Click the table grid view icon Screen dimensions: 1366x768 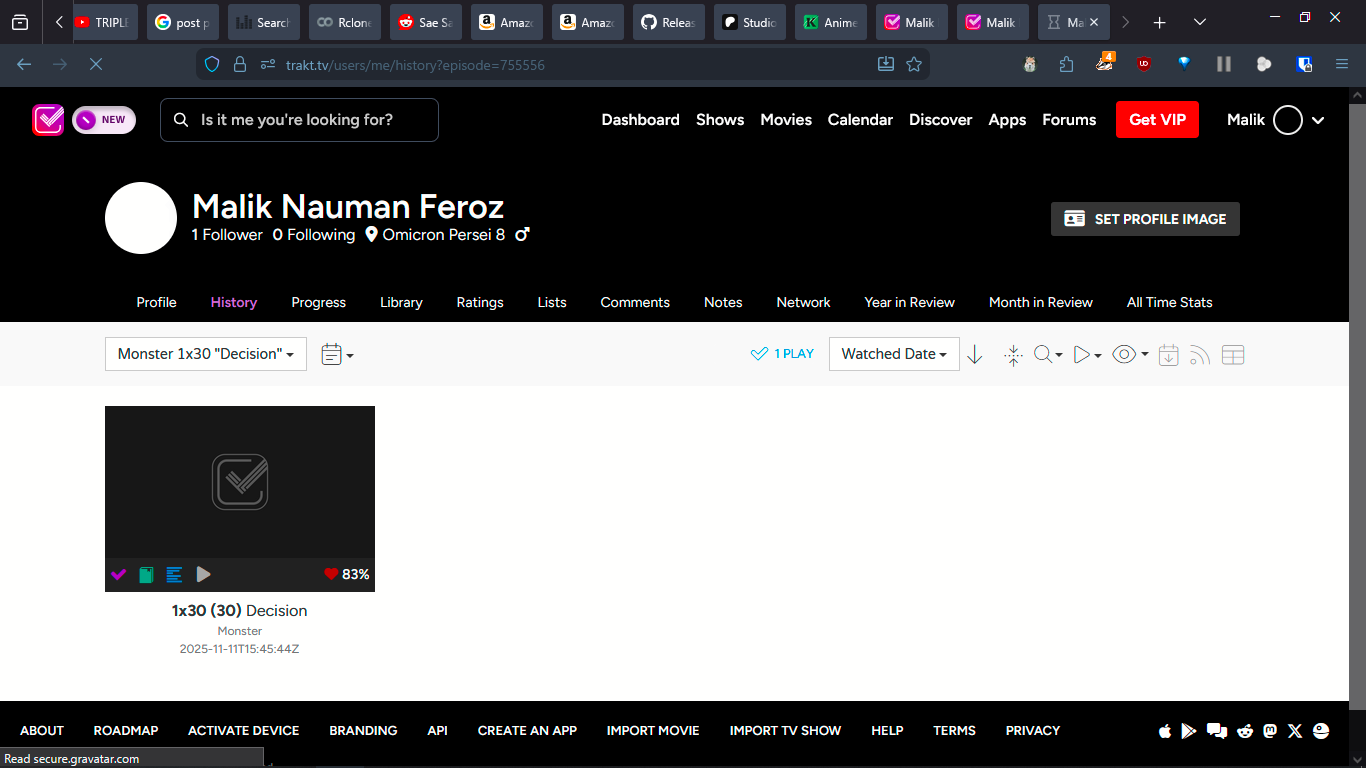[1233, 355]
